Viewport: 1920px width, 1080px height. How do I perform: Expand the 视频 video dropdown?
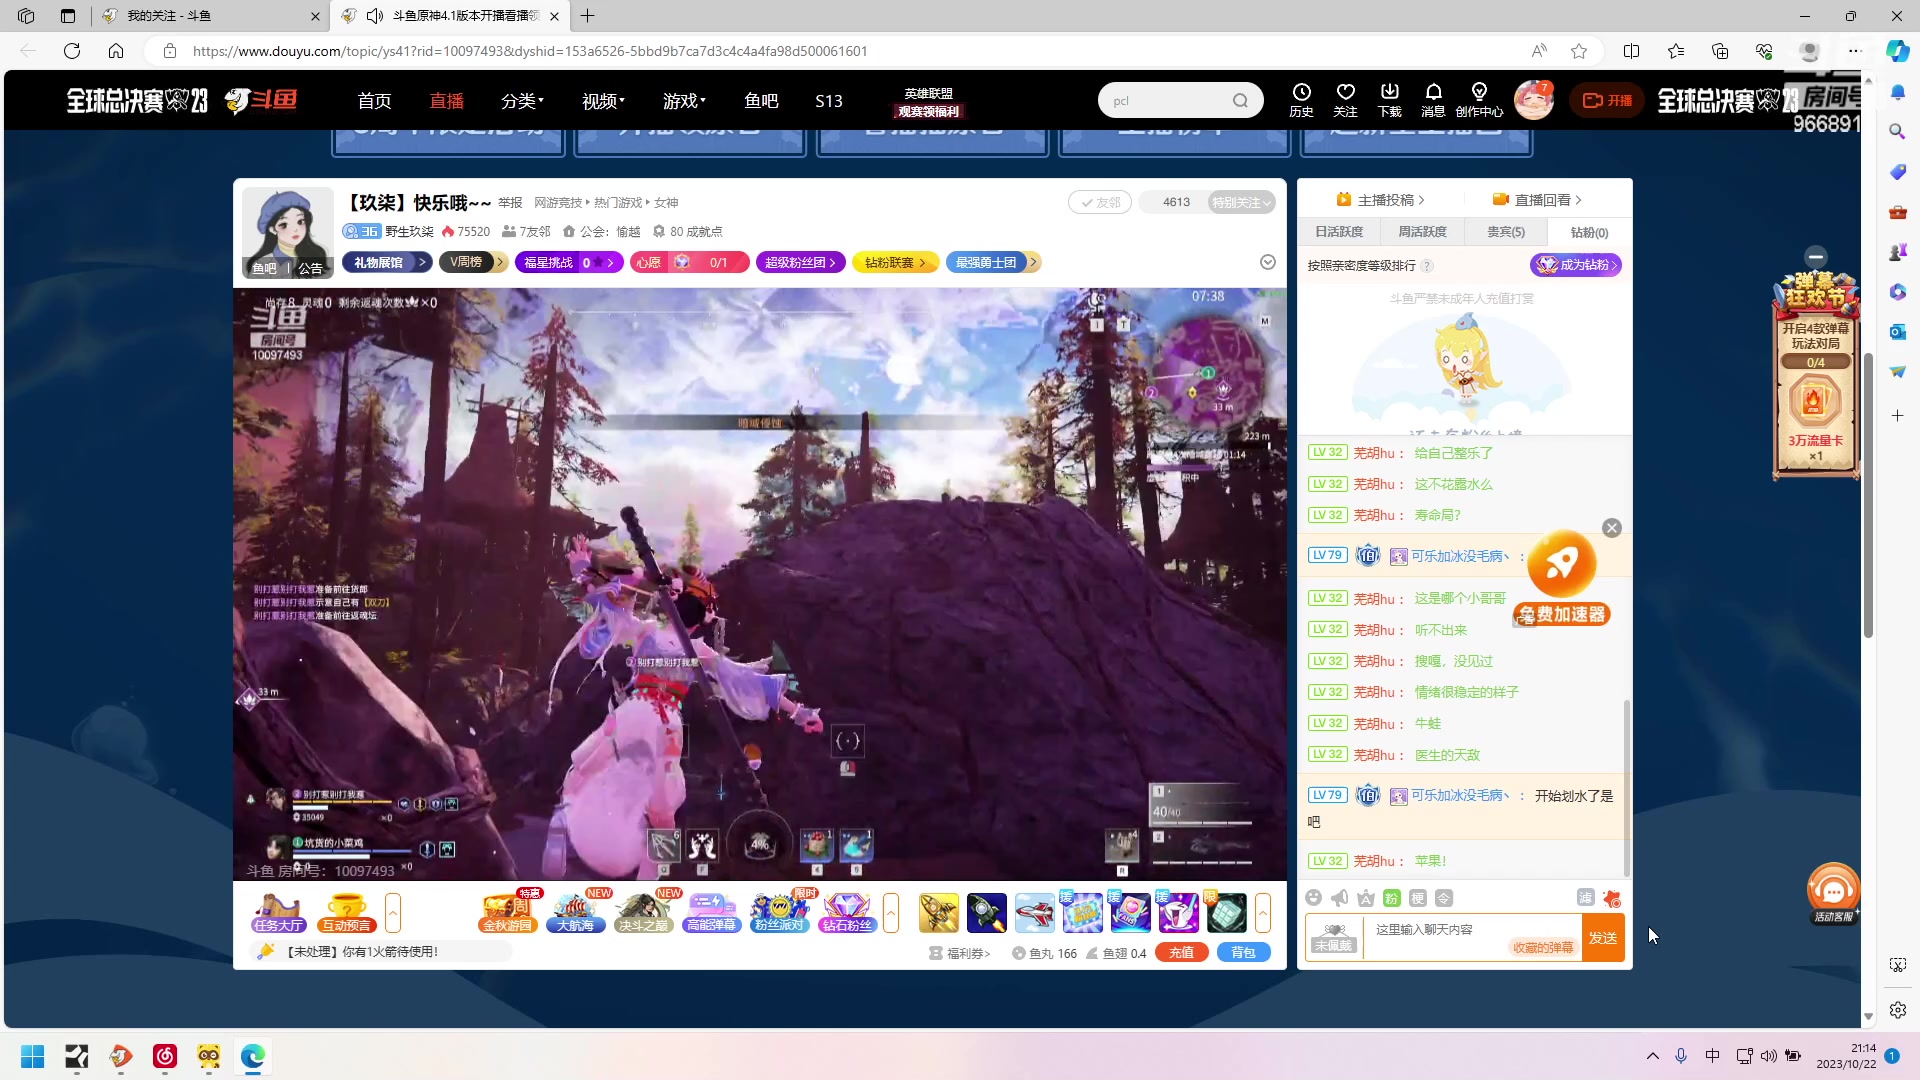click(603, 101)
